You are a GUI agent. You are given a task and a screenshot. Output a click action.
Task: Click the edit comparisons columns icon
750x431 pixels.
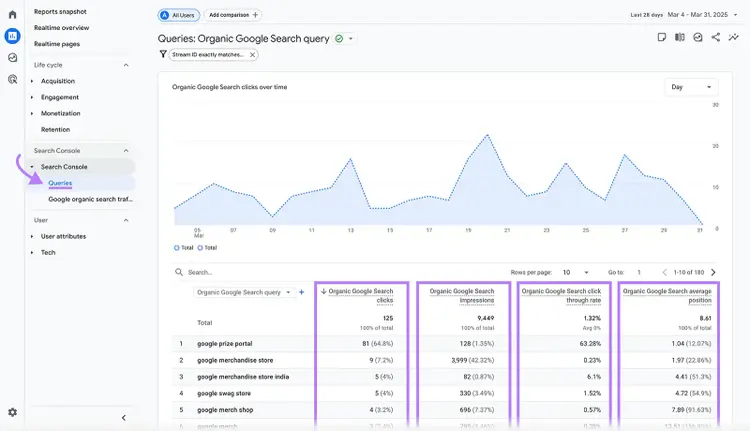[x=680, y=37]
